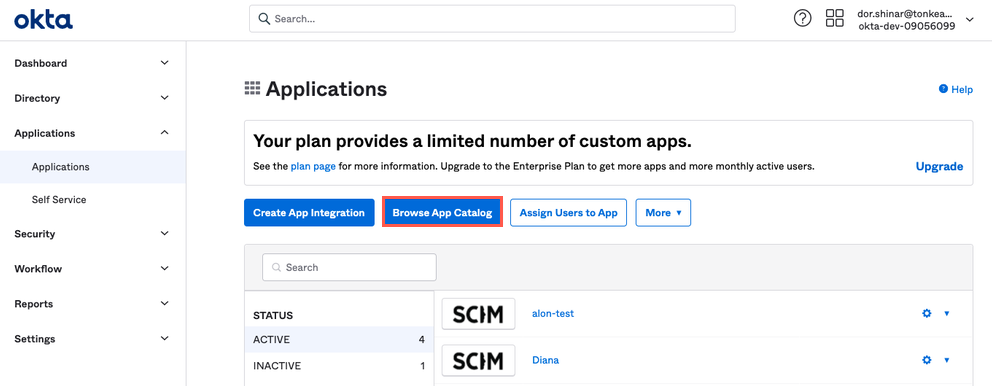Open the help question mark icon
Image resolution: width=992 pixels, height=386 pixels.
click(802, 19)
